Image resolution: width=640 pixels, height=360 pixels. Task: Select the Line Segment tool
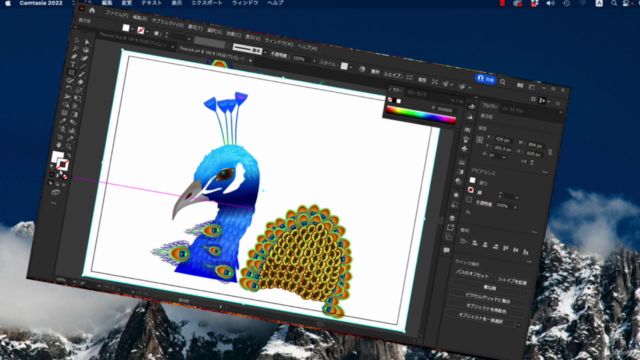[83, 66]
